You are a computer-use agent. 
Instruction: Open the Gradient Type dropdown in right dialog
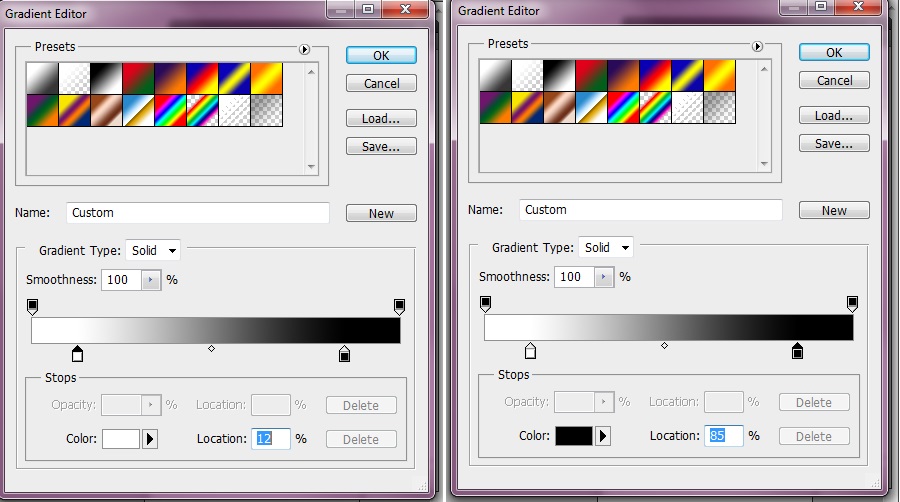[607, 247]
